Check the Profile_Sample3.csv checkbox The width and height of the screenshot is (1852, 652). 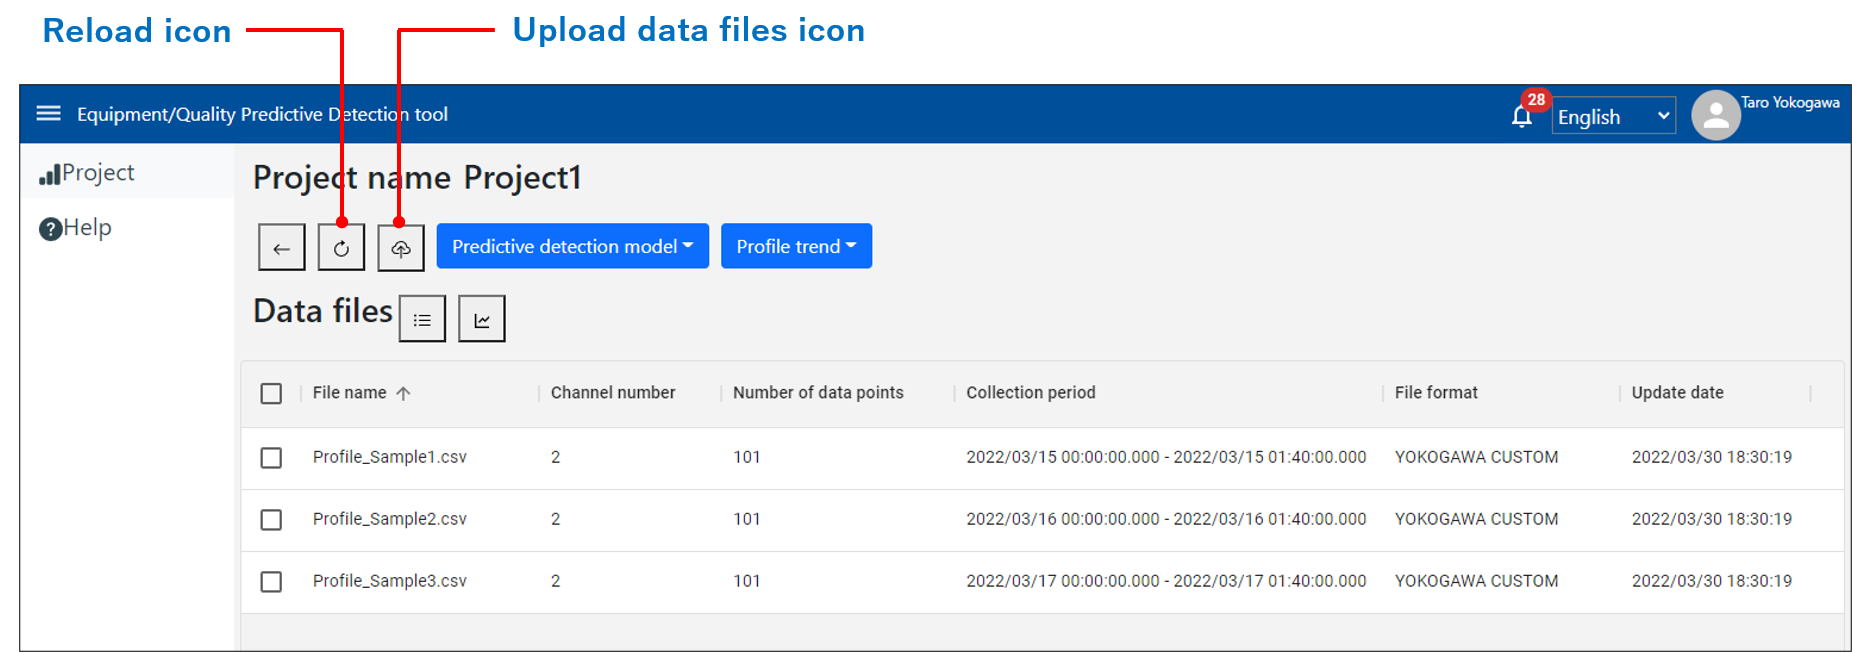tap(271, 582)
